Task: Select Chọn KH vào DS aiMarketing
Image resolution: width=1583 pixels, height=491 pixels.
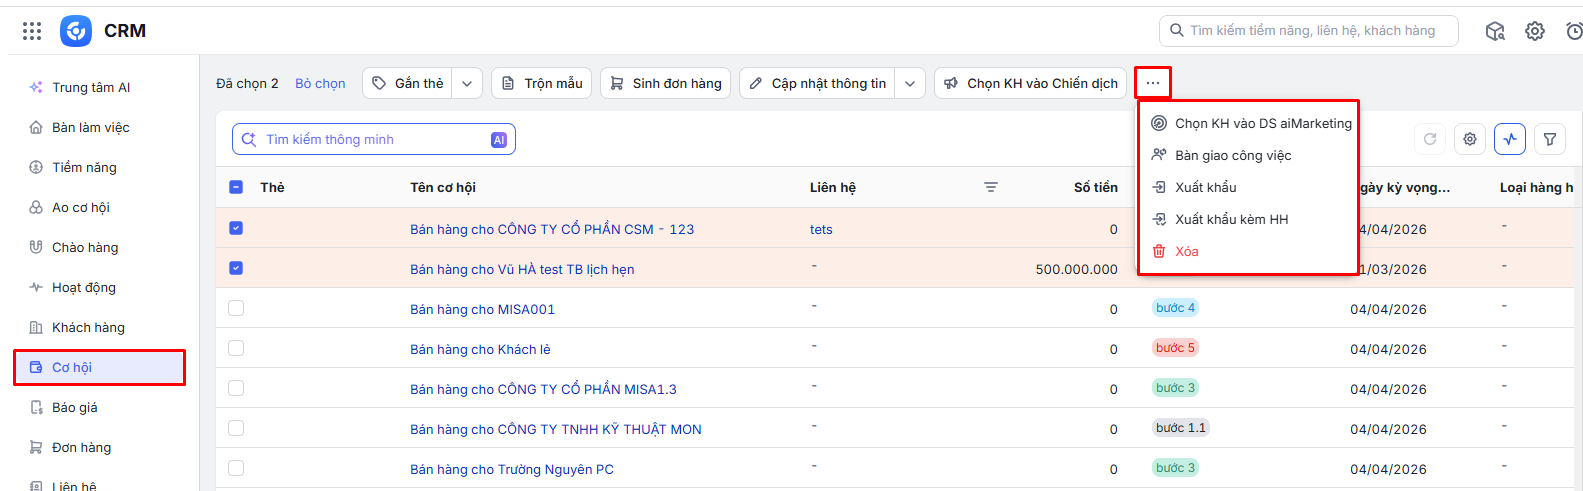Action: (1251, 123)
